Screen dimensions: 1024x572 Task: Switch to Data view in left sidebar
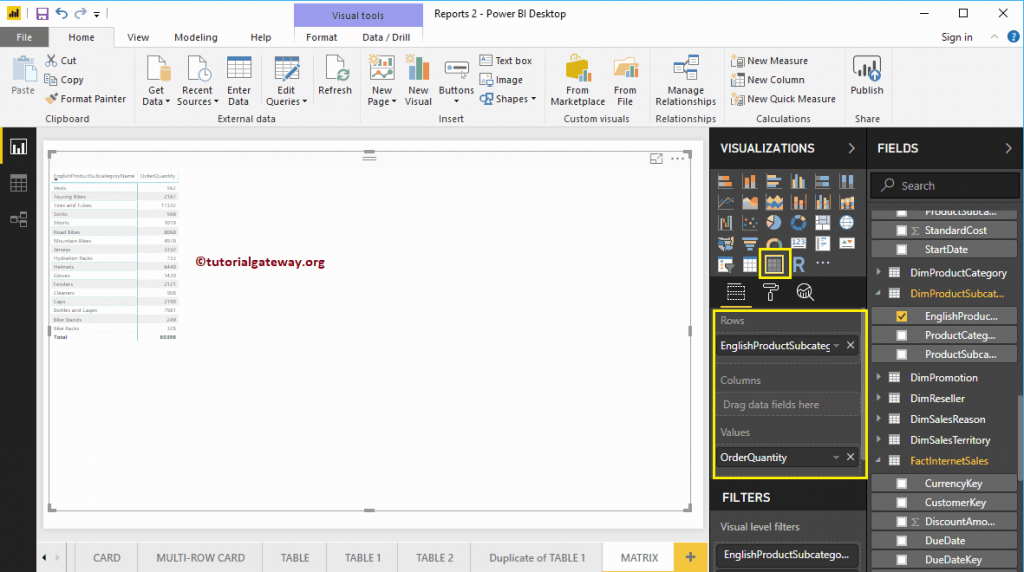click(x=18, y=183)
